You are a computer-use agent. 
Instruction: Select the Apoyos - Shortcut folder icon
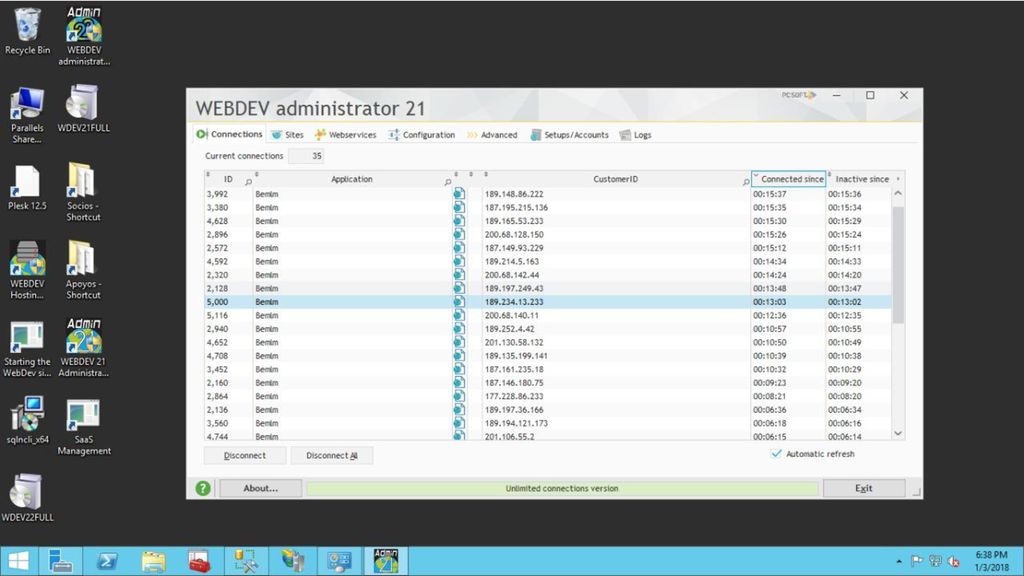click(84, 270)
